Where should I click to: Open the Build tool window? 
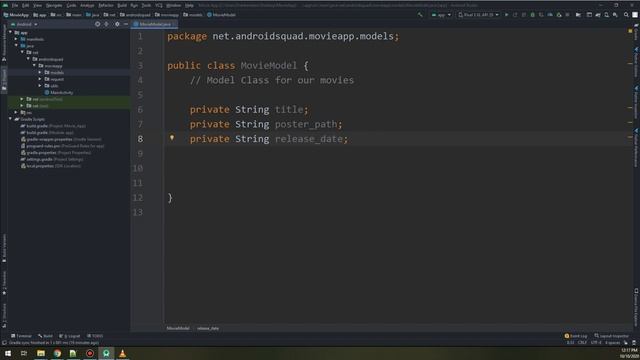(45, 336)
